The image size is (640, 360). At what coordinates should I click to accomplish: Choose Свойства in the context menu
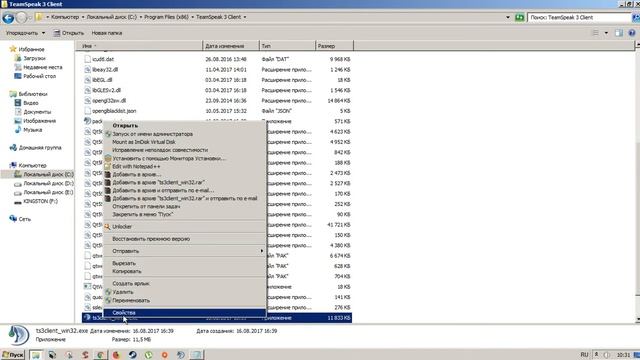click(x=184, y=313)
